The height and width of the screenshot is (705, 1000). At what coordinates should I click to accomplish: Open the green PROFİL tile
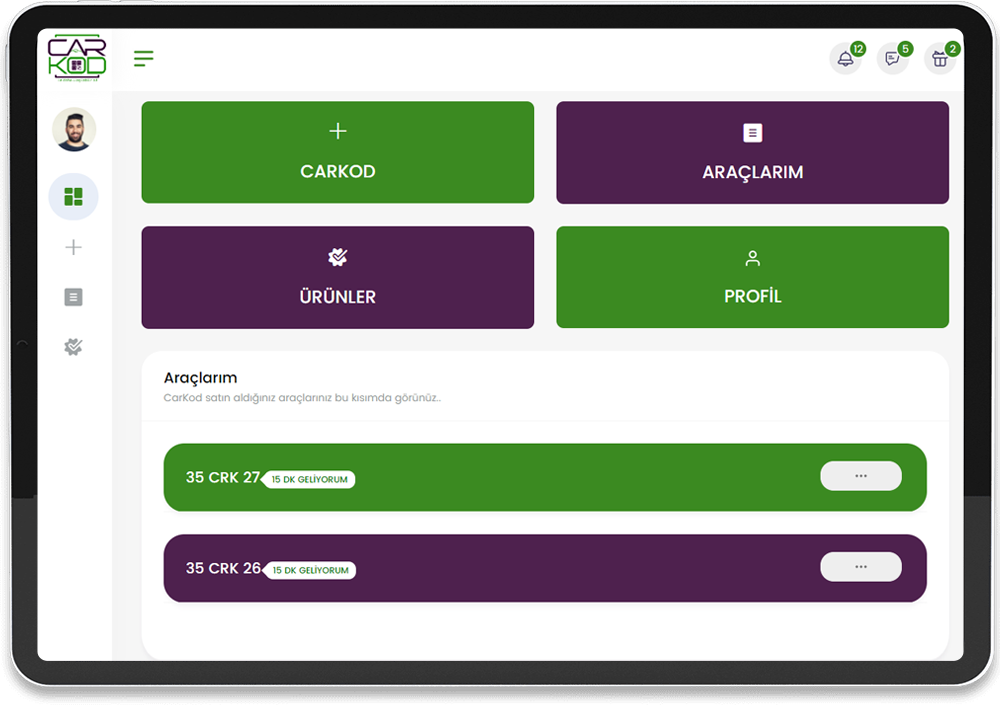[x=752, y=277]
